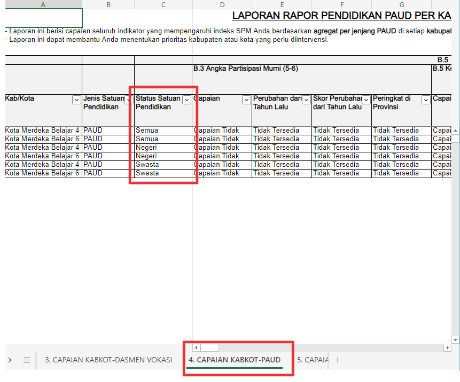Click the horizontal scrollbar left arrow
This screenshot has height=382, width=460.
point(196,348)
